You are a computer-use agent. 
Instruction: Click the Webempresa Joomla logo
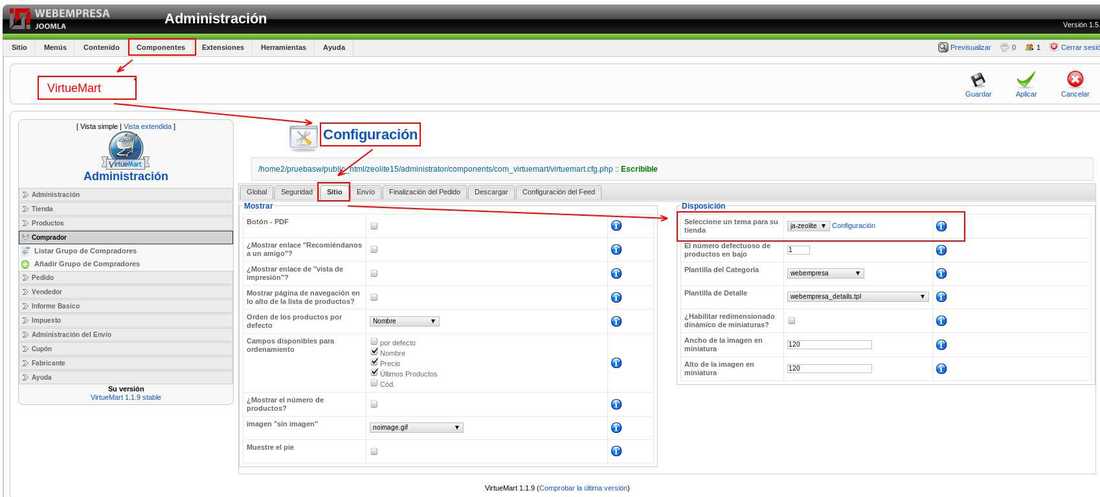pos(60,19)
